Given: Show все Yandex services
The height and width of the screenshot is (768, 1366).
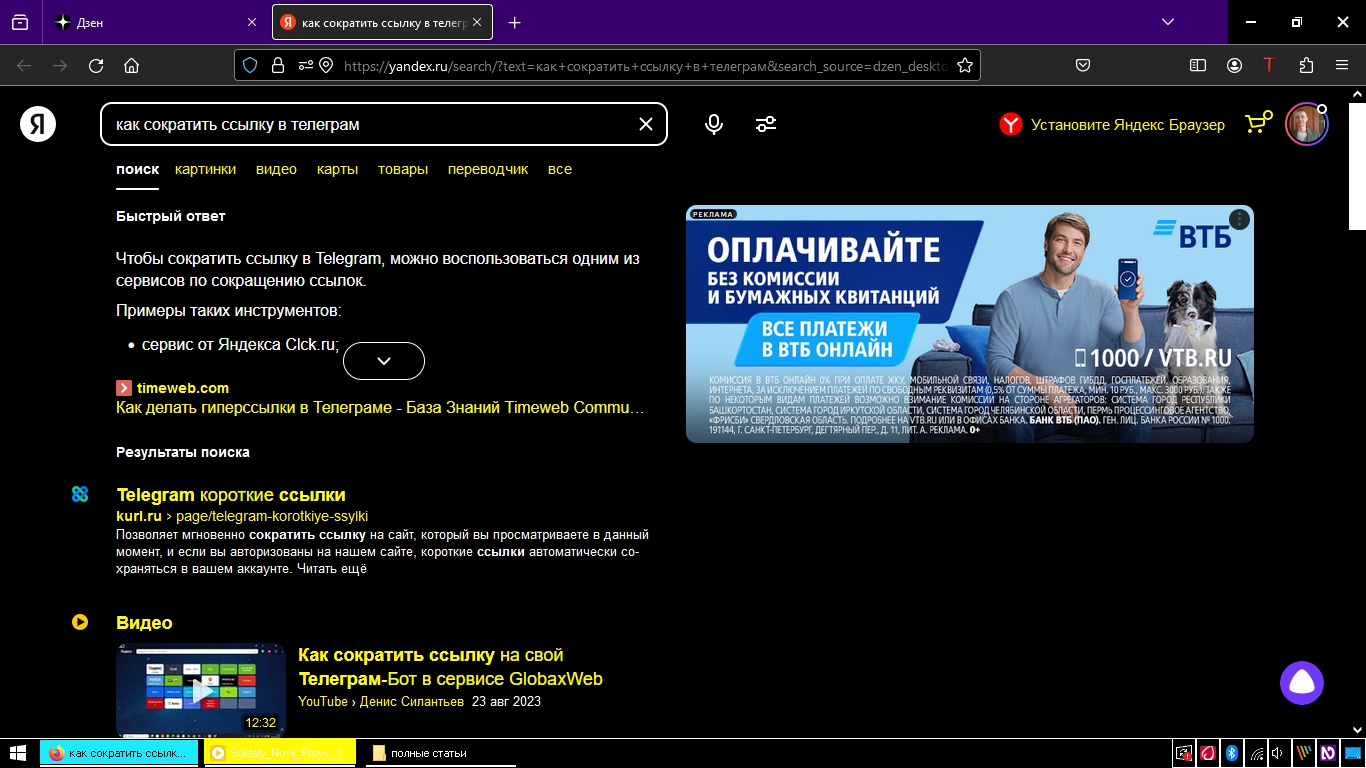Looking at the screenshot, I should (560, 169).
